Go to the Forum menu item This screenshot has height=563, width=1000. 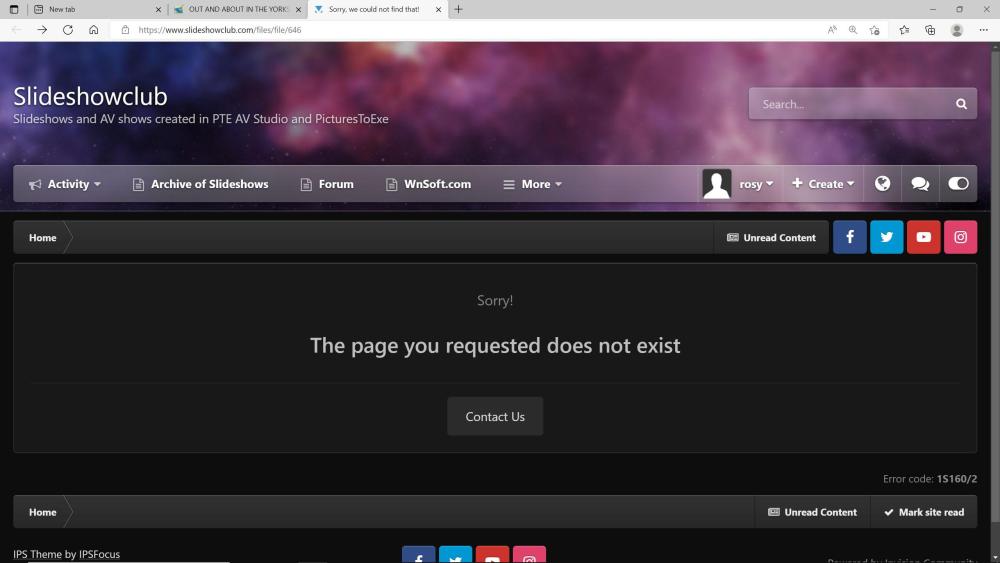click(327, 184)
